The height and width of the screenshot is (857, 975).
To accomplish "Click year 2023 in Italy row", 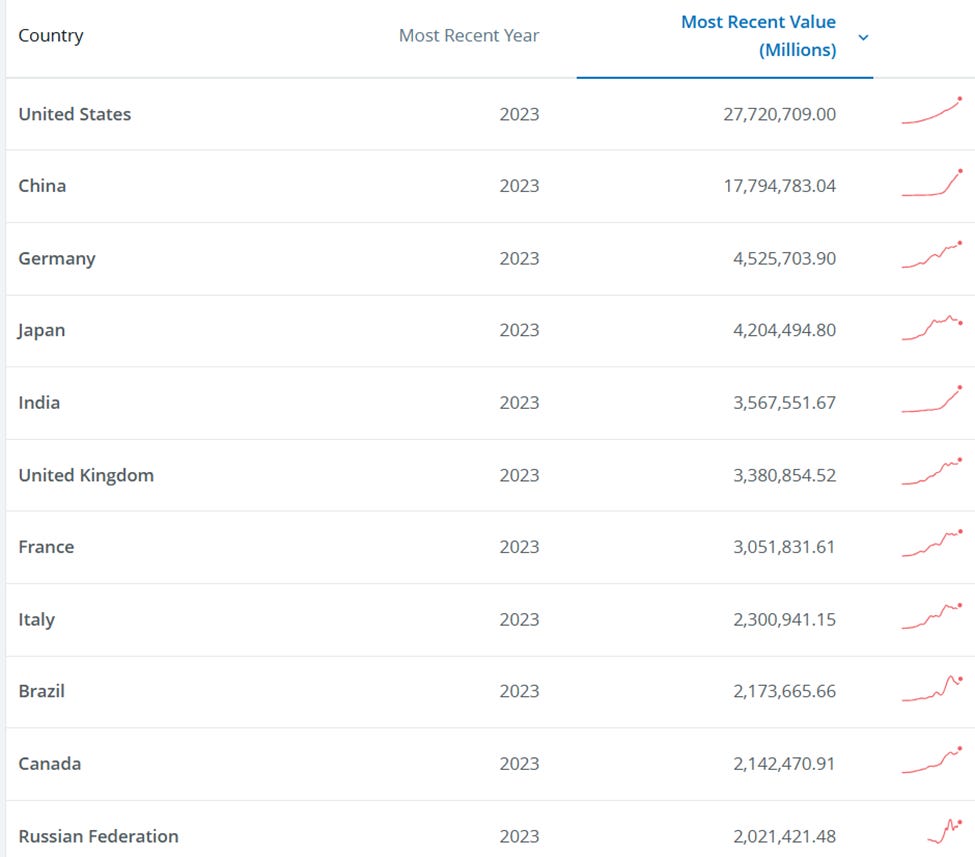I will click(519, 619).
